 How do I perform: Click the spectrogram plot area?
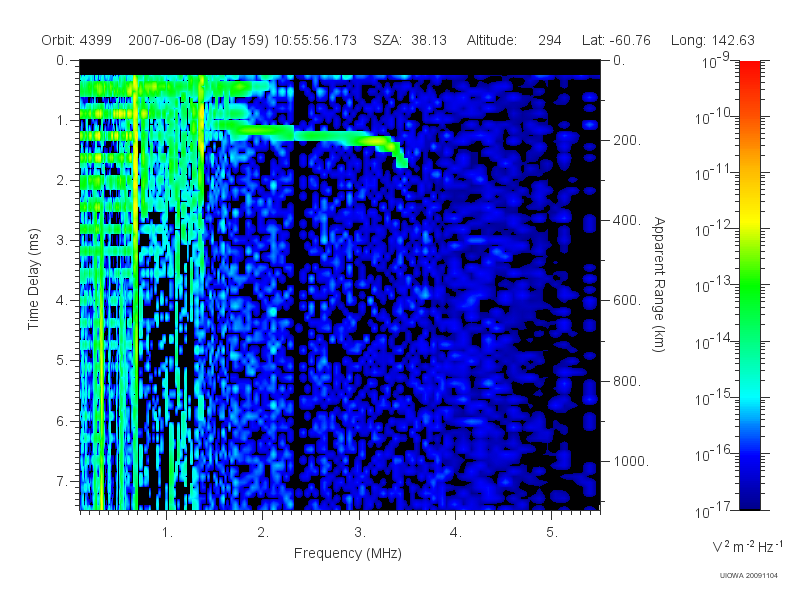pos(340,285)
